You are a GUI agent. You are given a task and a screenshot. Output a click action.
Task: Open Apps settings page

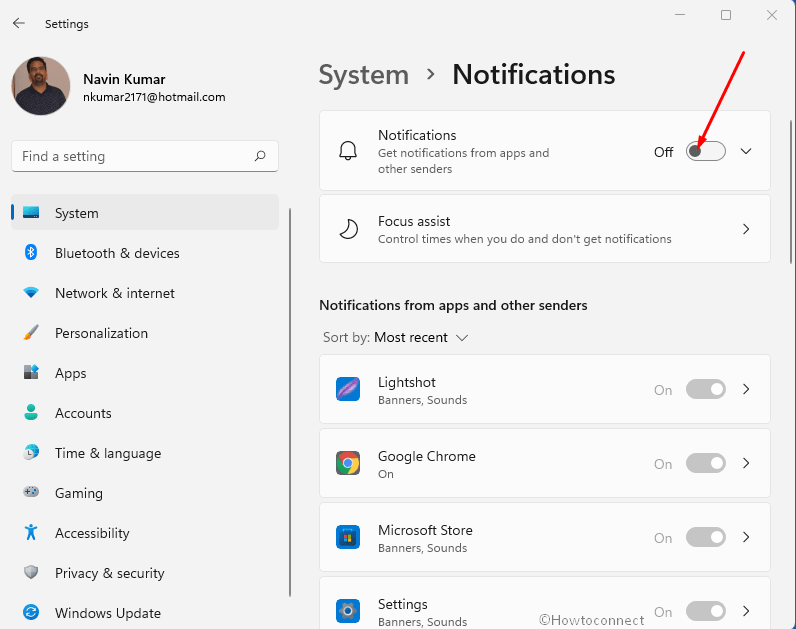click(145, 373)
